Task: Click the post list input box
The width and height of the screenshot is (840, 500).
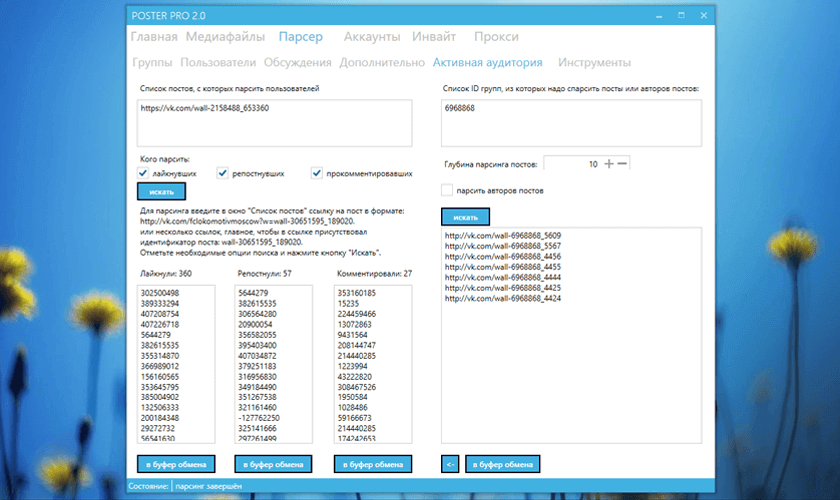Action: [274, 123]
